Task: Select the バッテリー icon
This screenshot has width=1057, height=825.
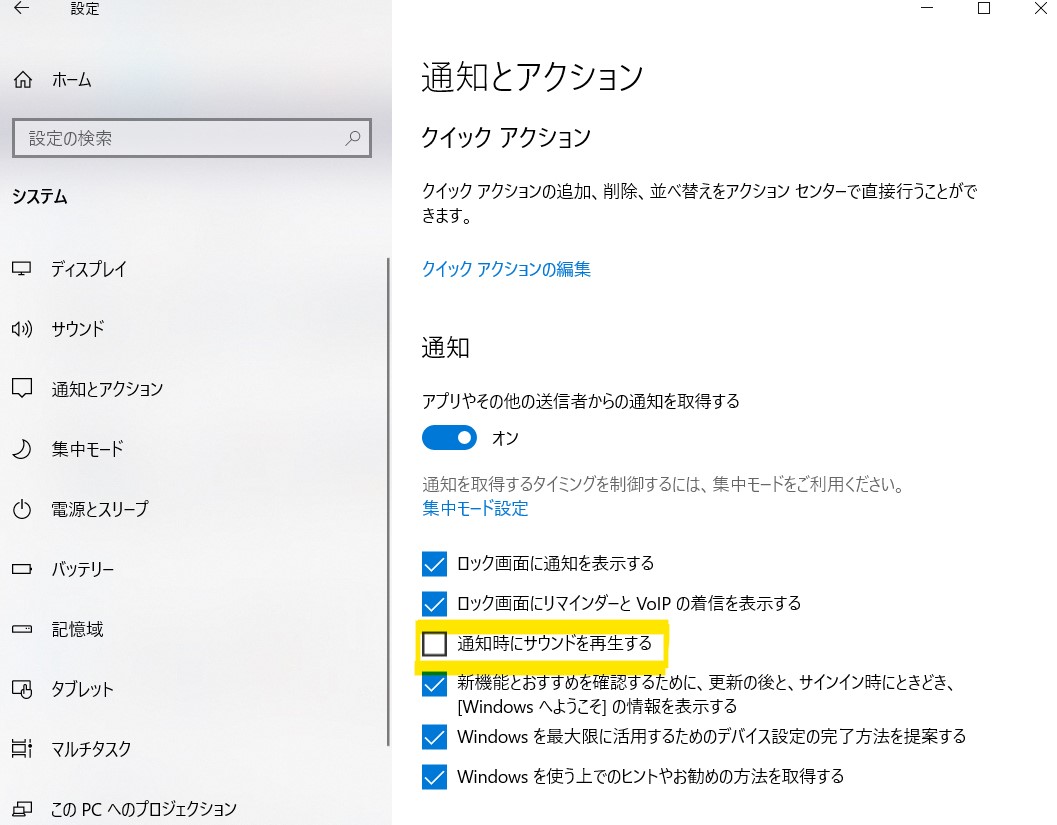Action: coord(21,568)
